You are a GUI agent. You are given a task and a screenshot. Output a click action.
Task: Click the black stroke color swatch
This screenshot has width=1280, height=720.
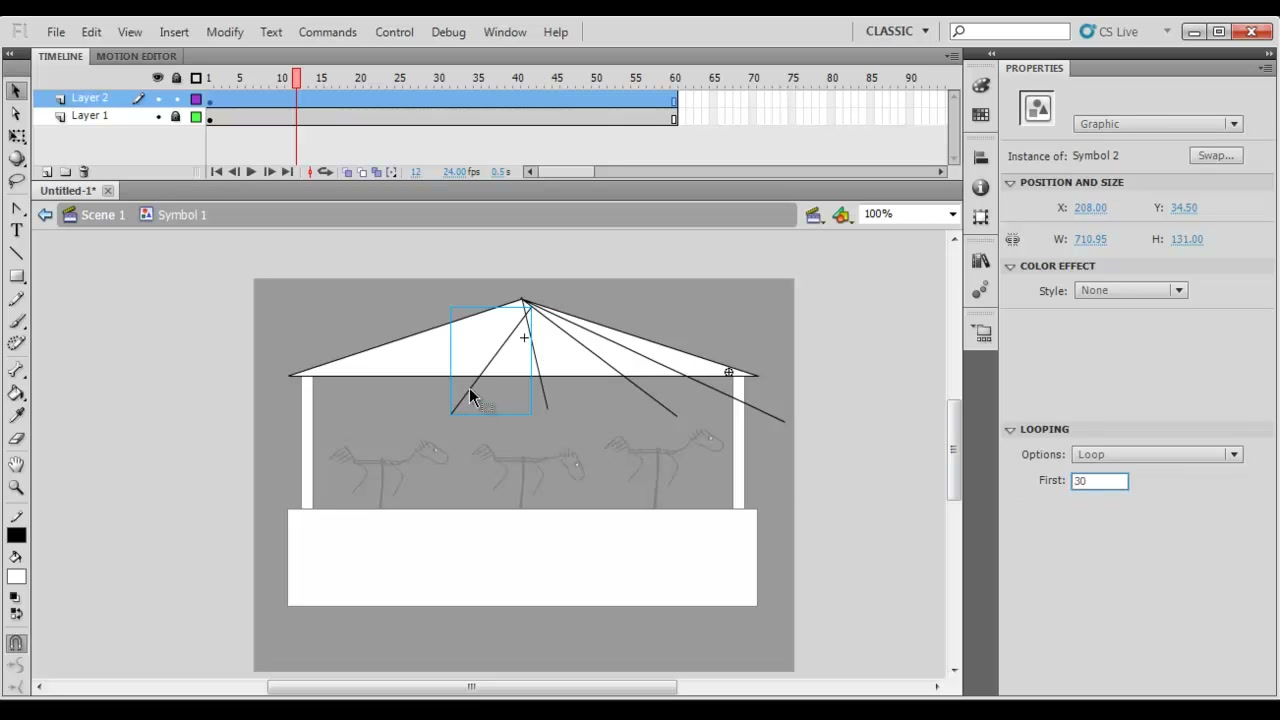coord(16,536)
